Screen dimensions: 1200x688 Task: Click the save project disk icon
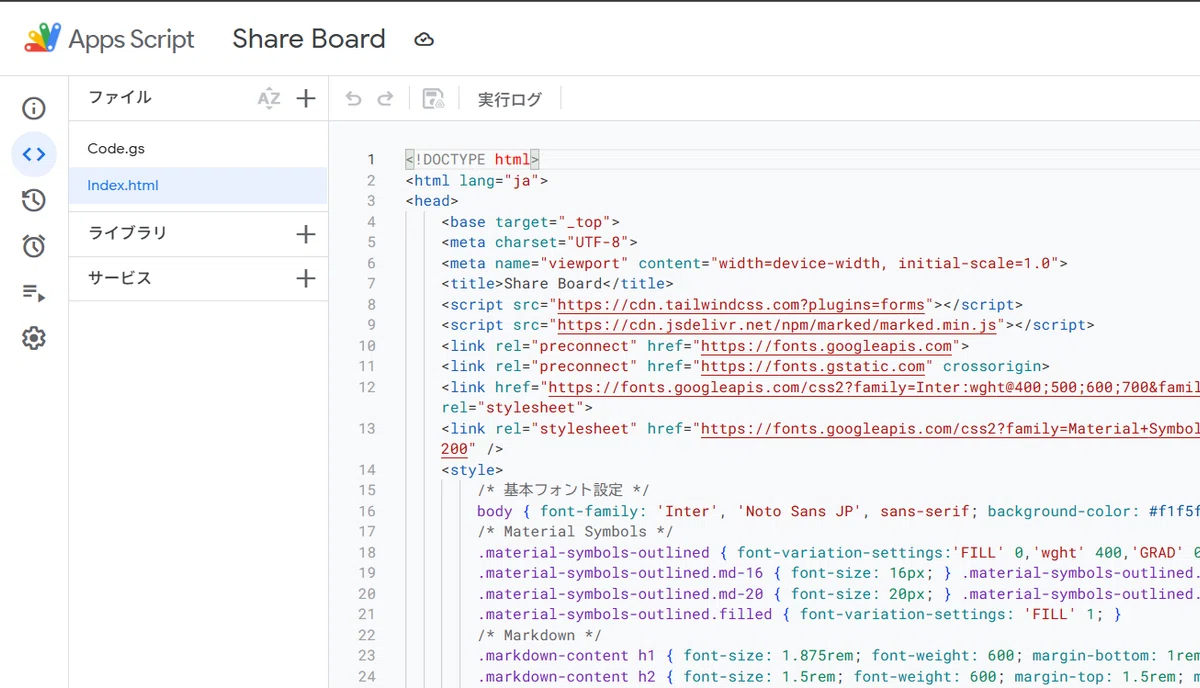point(433,98)
